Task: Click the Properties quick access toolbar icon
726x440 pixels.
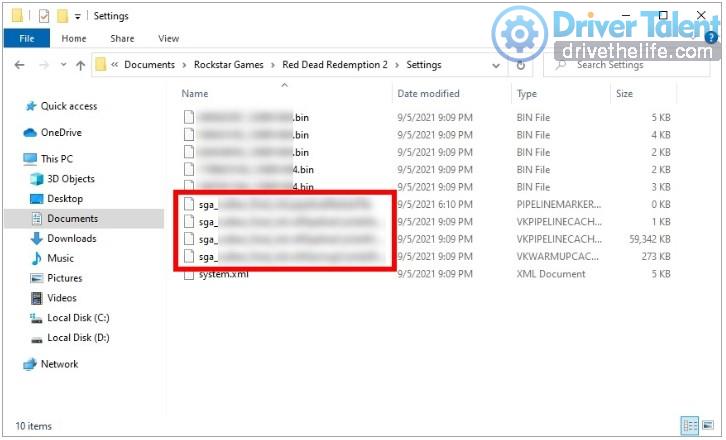Action: tap(44, 17)
